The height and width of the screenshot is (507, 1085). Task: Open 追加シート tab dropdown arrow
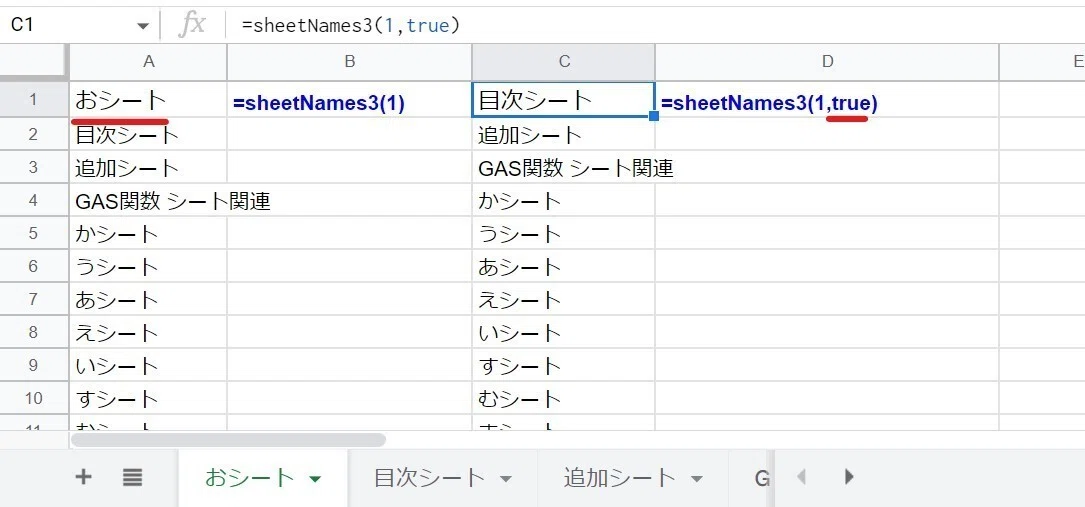[697, 479]
